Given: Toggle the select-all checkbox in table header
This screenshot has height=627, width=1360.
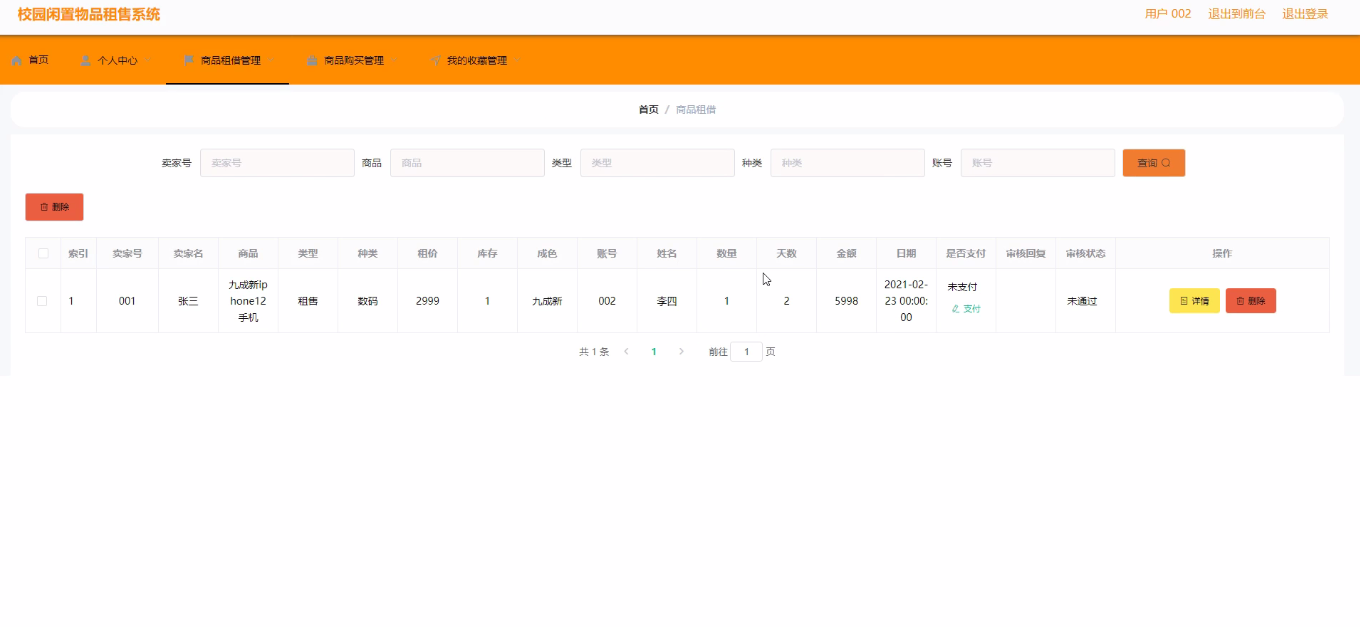Looking at the screenshot, I should pos(43,254).
